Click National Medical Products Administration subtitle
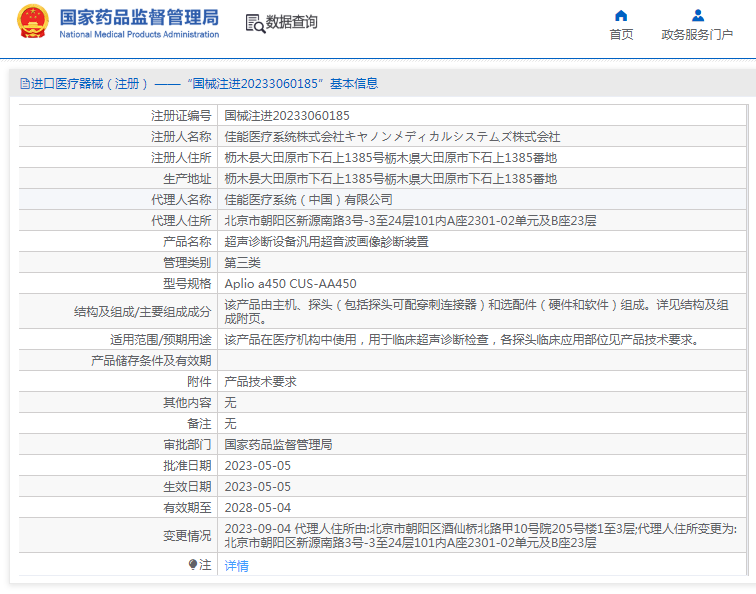756x594 pixels. [x=139, y=35]
